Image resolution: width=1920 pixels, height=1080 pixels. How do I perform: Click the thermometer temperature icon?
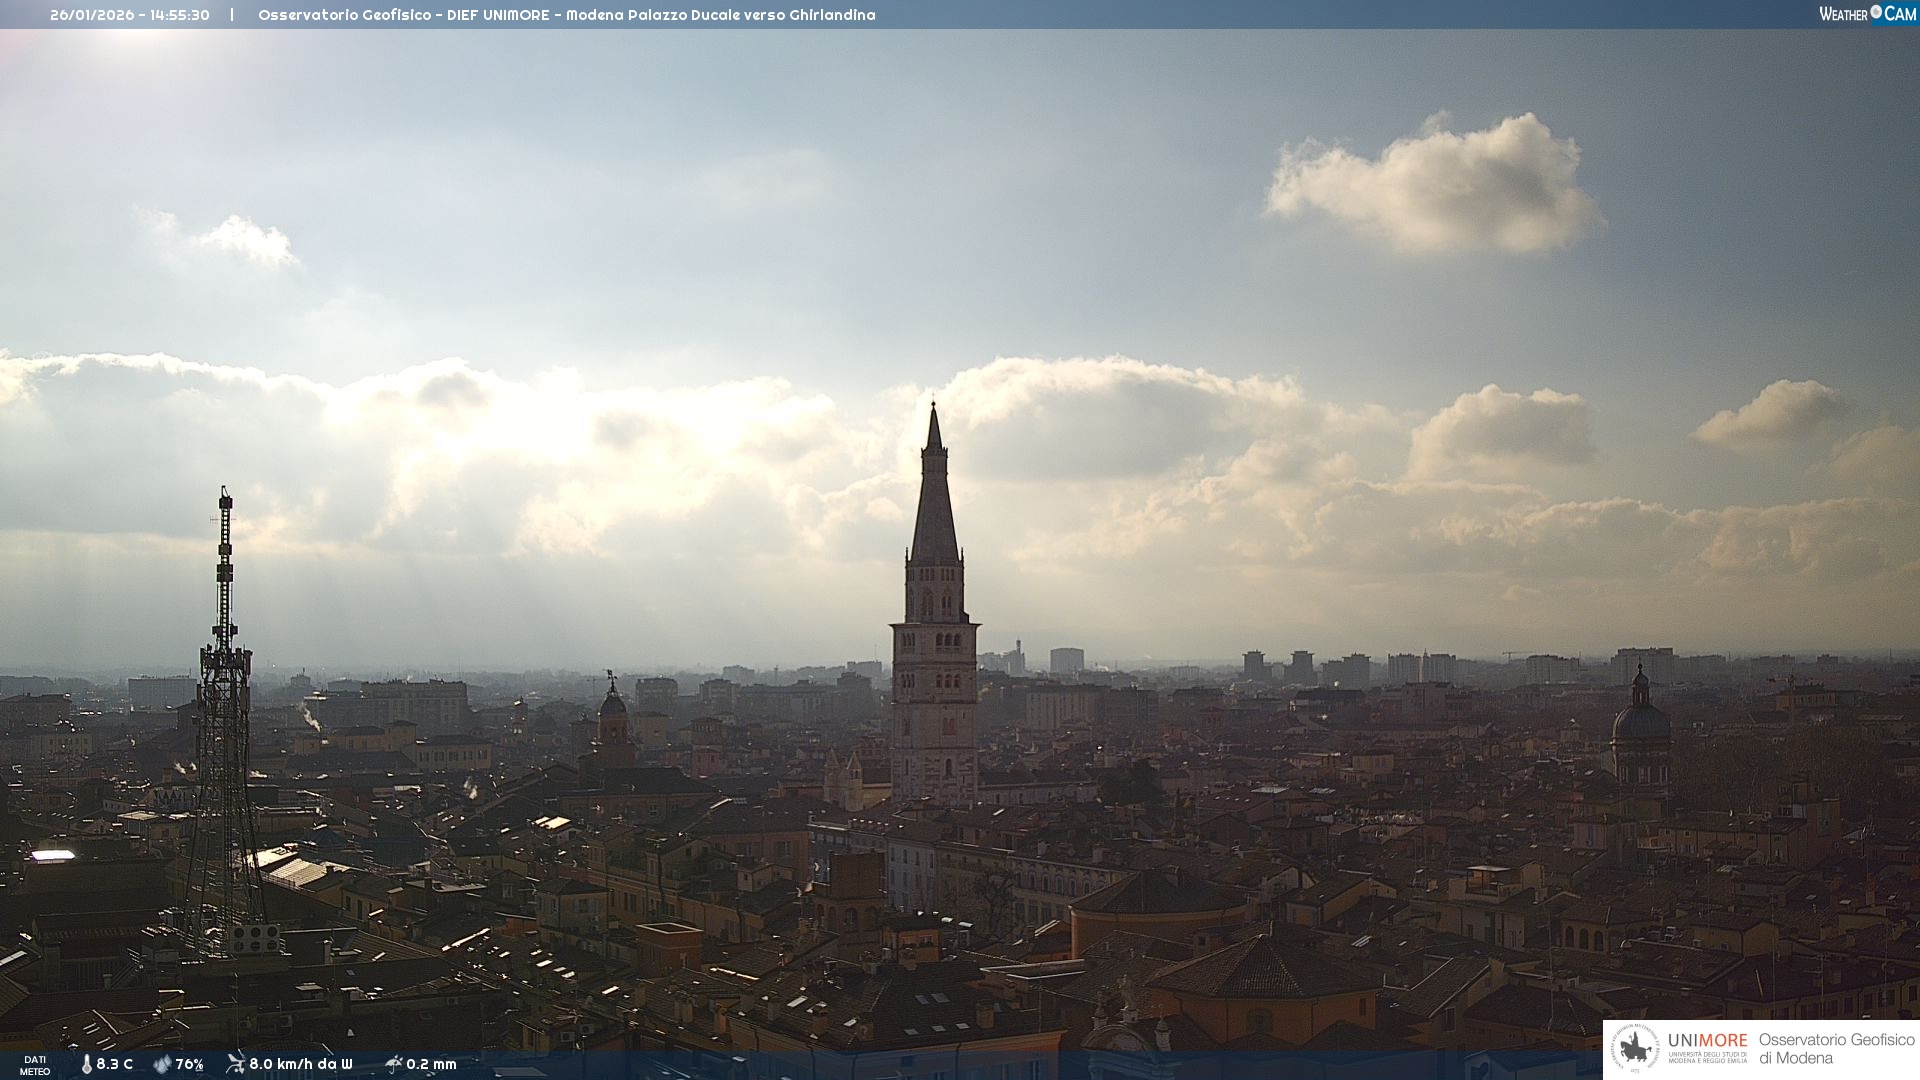coord(87,1064)
